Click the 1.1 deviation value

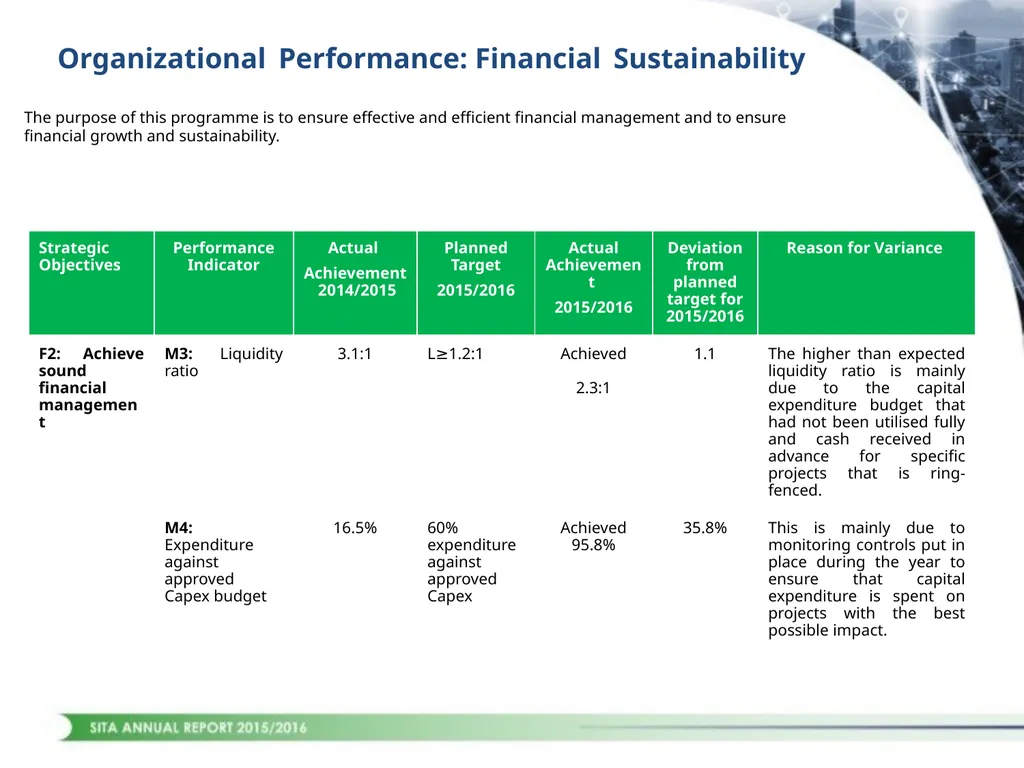[x=705, y=354]
